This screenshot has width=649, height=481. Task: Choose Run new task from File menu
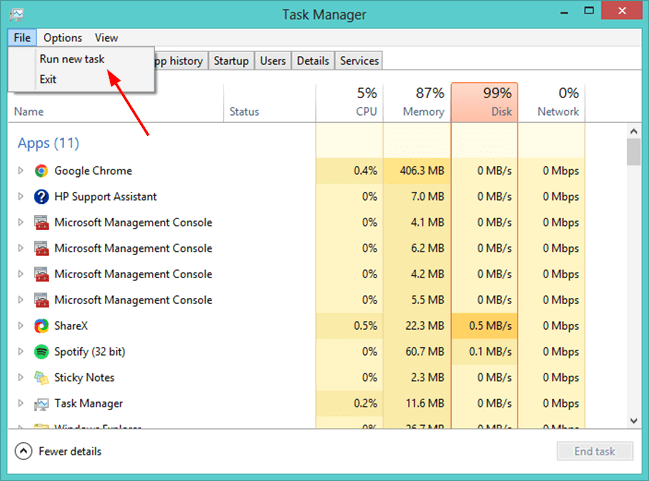click(x=72, y=59)
